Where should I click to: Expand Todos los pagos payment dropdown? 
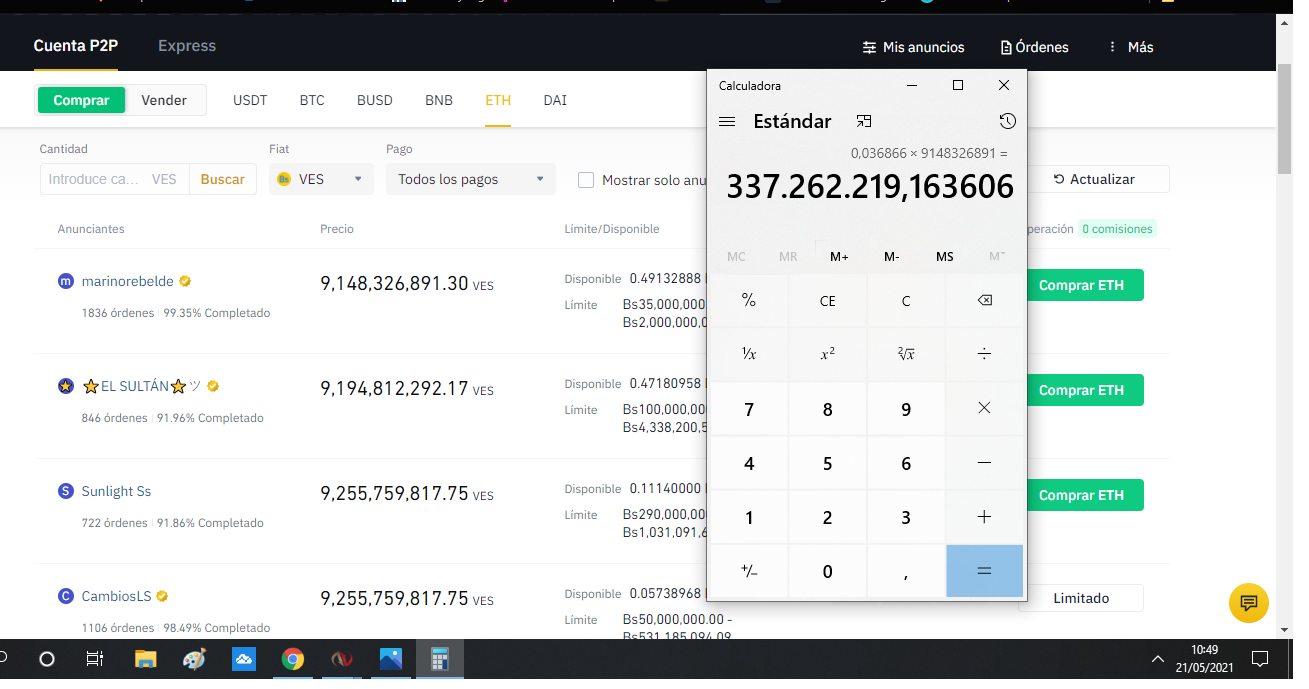pyautogui.click(x=471, y=179)
